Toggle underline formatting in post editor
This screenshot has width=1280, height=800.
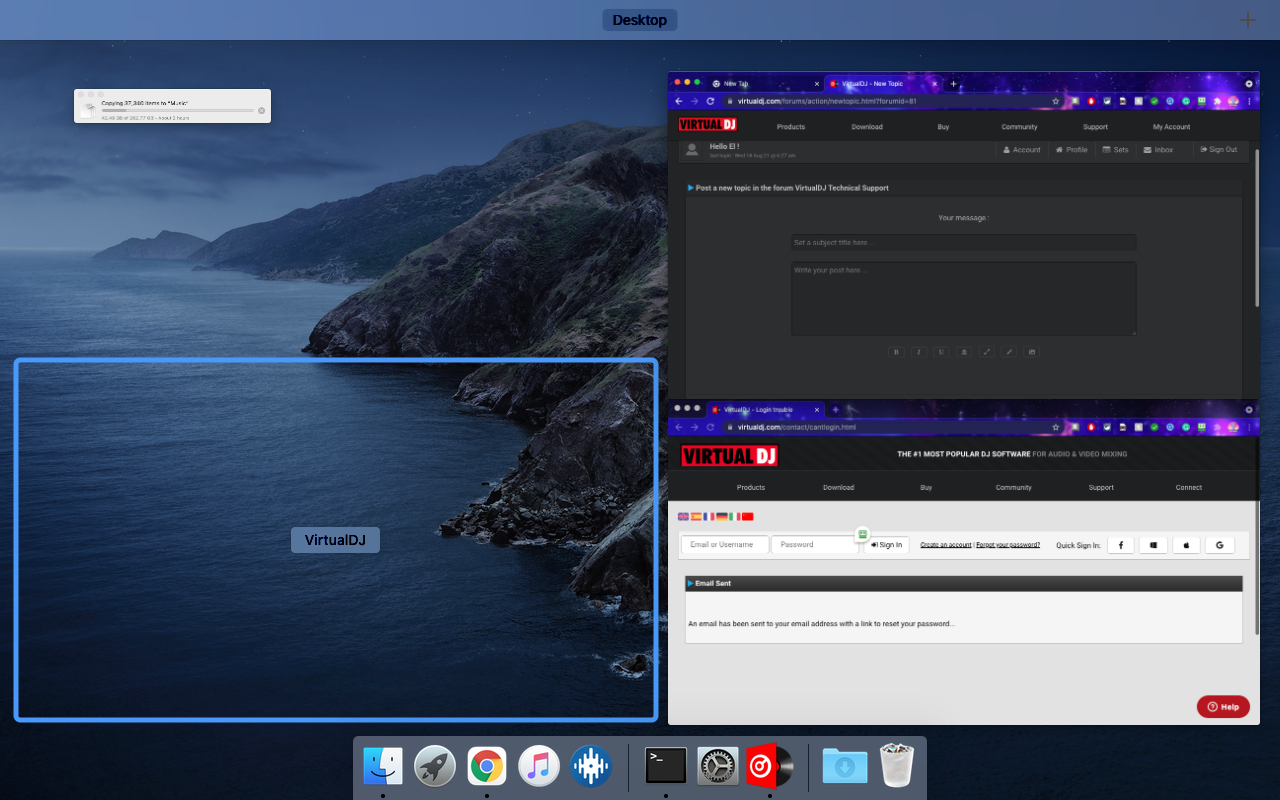tap(941, 352)
